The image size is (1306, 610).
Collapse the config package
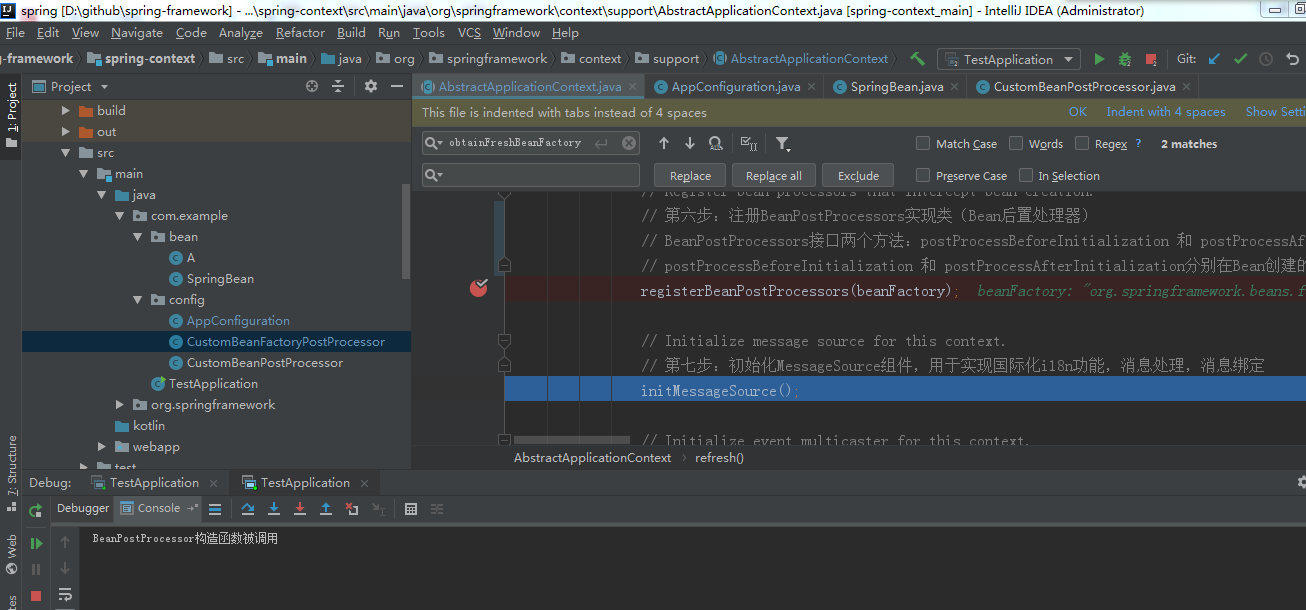point(138,300)
